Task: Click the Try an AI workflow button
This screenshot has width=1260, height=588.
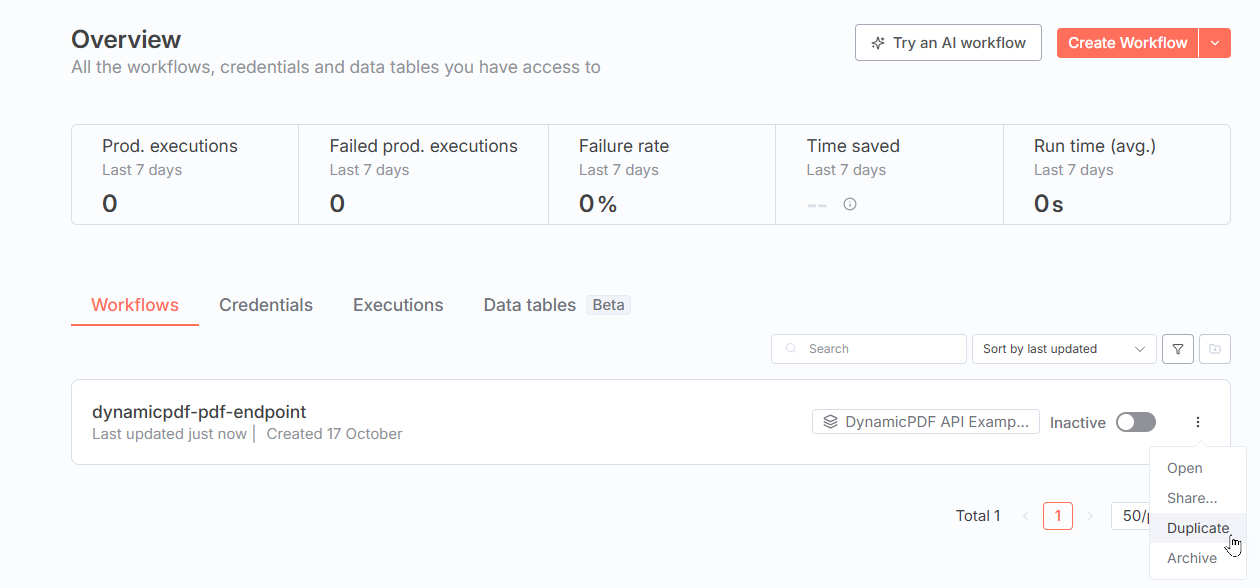Action: [x=948, y=43]
